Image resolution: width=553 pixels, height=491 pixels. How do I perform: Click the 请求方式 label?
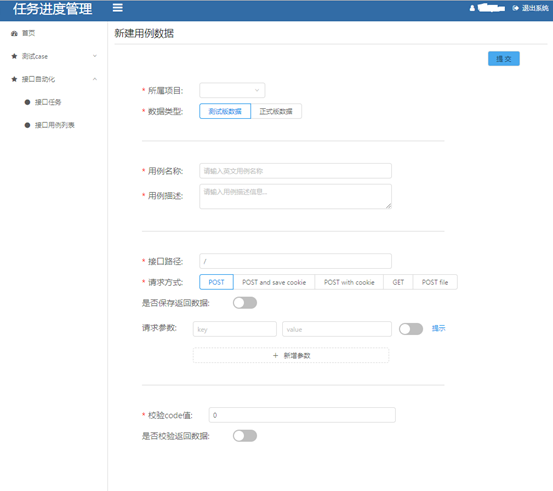(x=165, y=282)
